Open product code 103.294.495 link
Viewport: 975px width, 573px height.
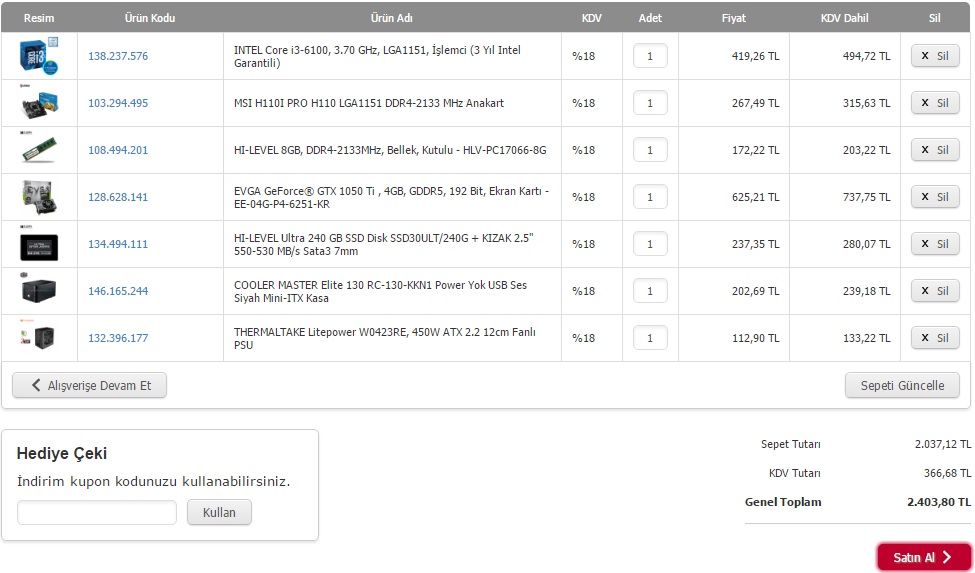[118, 103]
